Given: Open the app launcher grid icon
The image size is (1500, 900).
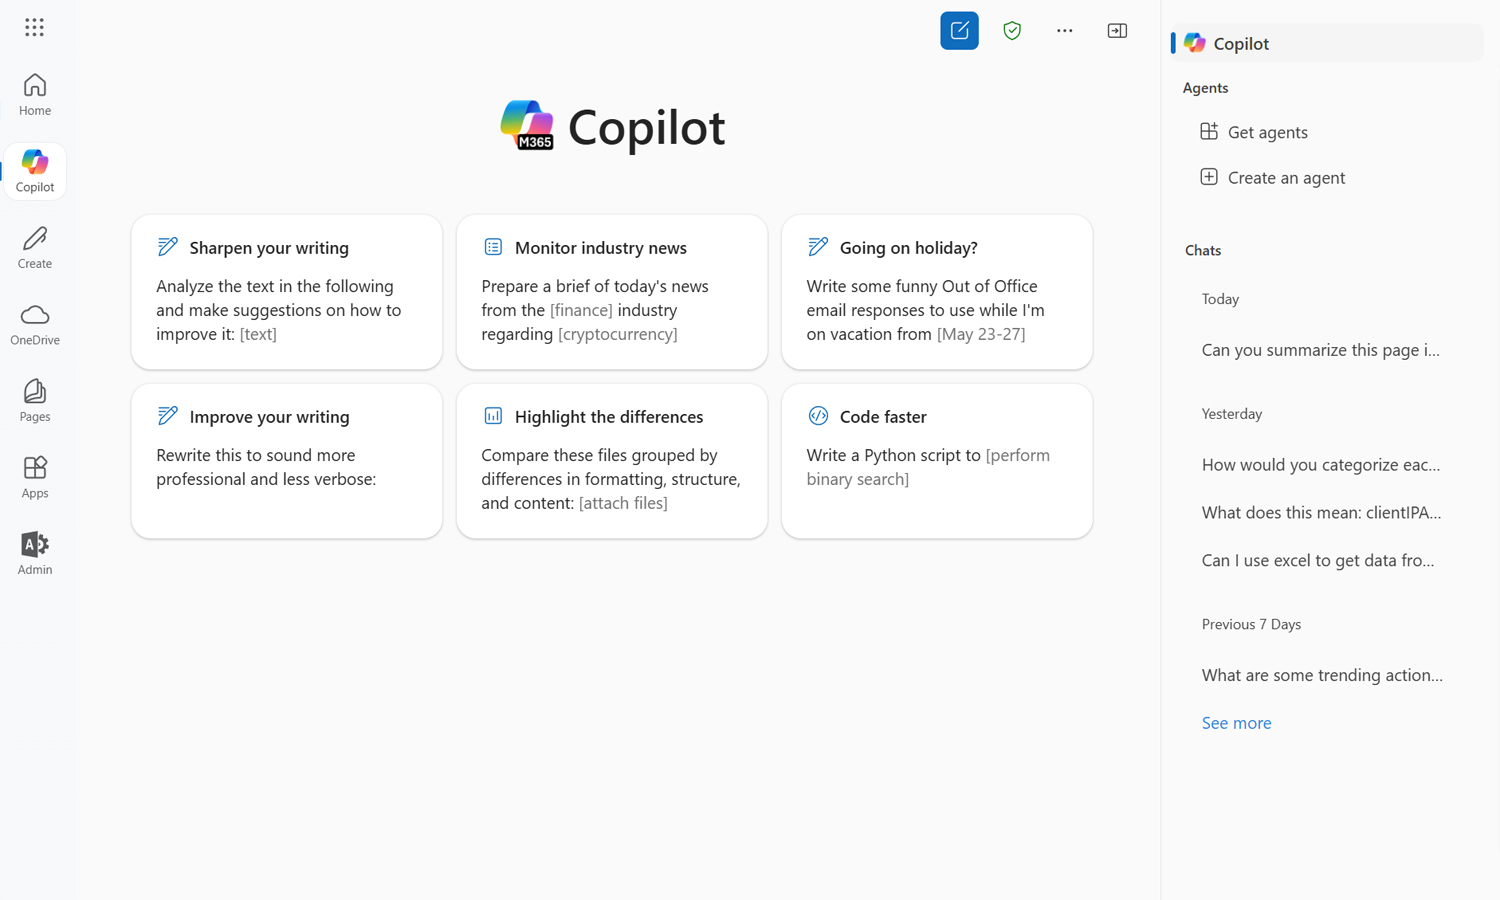Looking at the screenshot, I should click(x=34, y=27).
